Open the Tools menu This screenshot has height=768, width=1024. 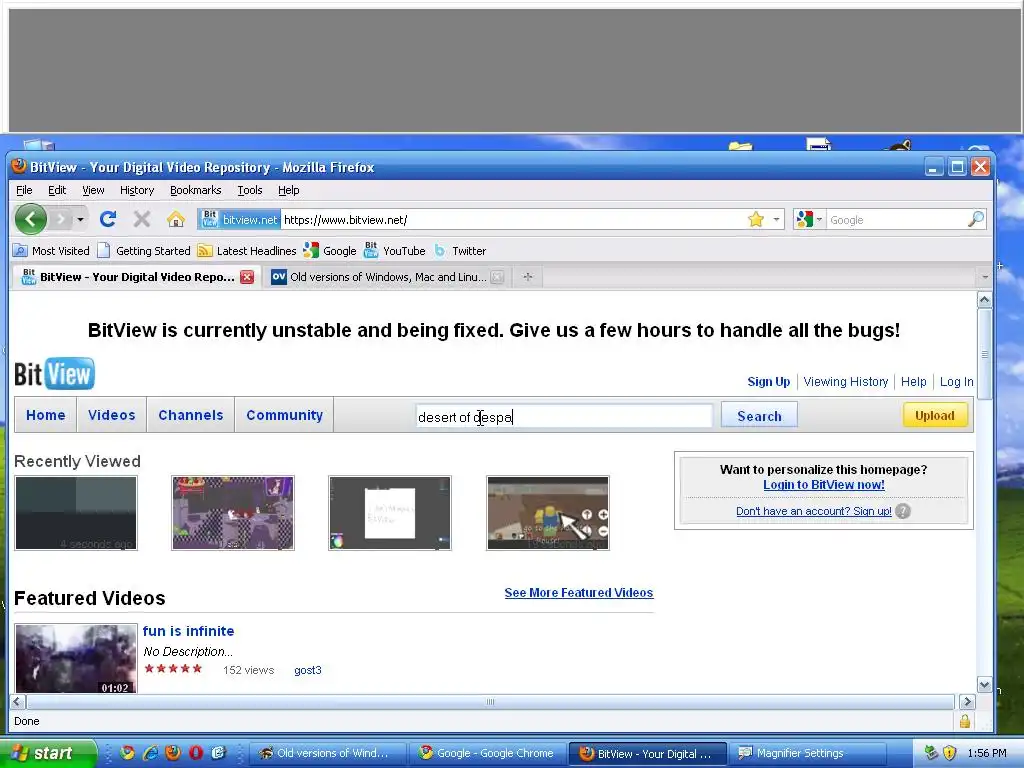pyautogui.click(x=249, y=190)
